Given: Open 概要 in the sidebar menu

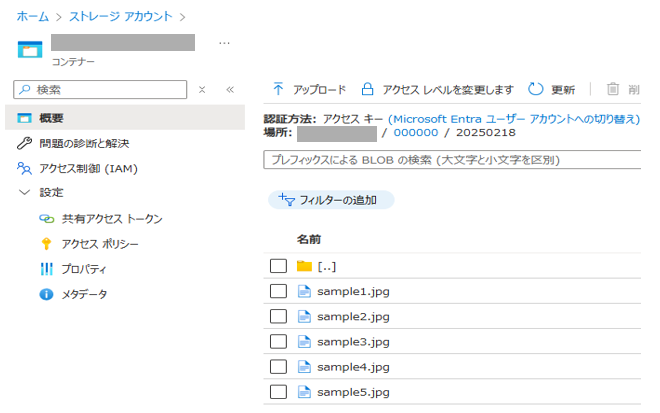Looking at the screenshot, I should click(x=125, y=118).
